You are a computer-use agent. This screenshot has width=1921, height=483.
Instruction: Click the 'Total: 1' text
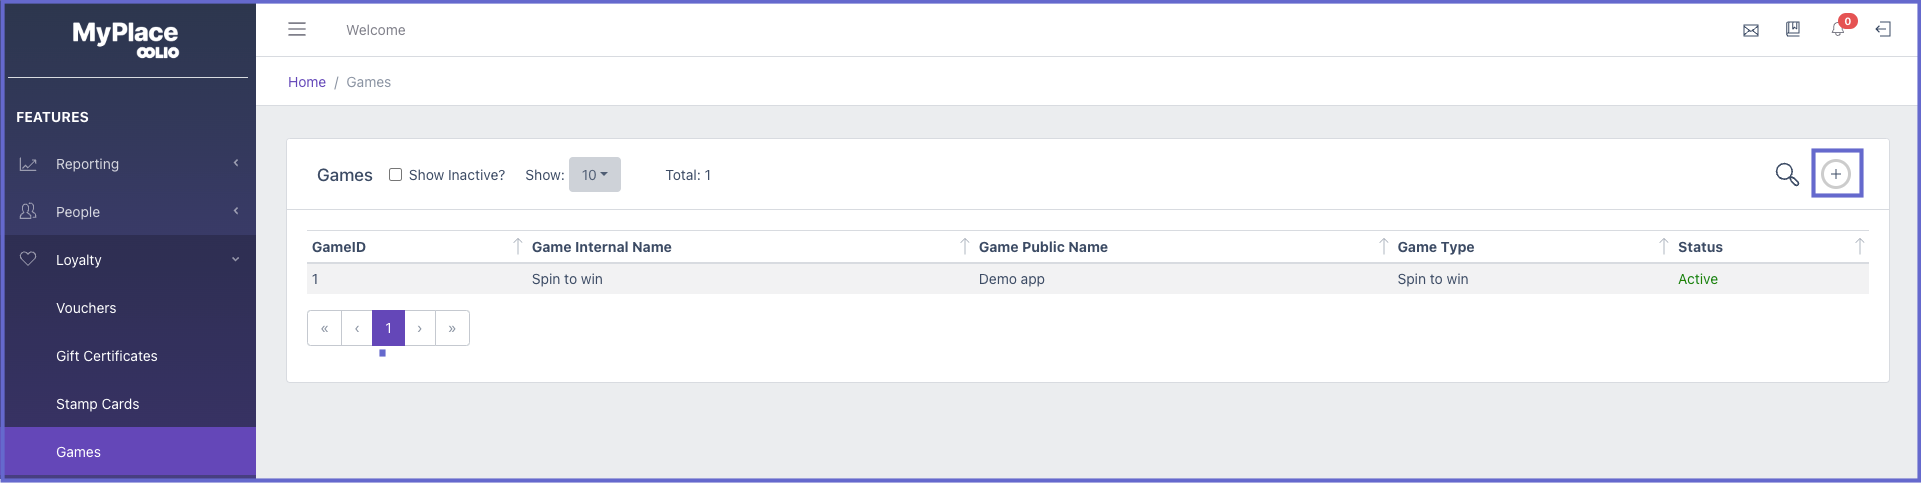point(688,175)
